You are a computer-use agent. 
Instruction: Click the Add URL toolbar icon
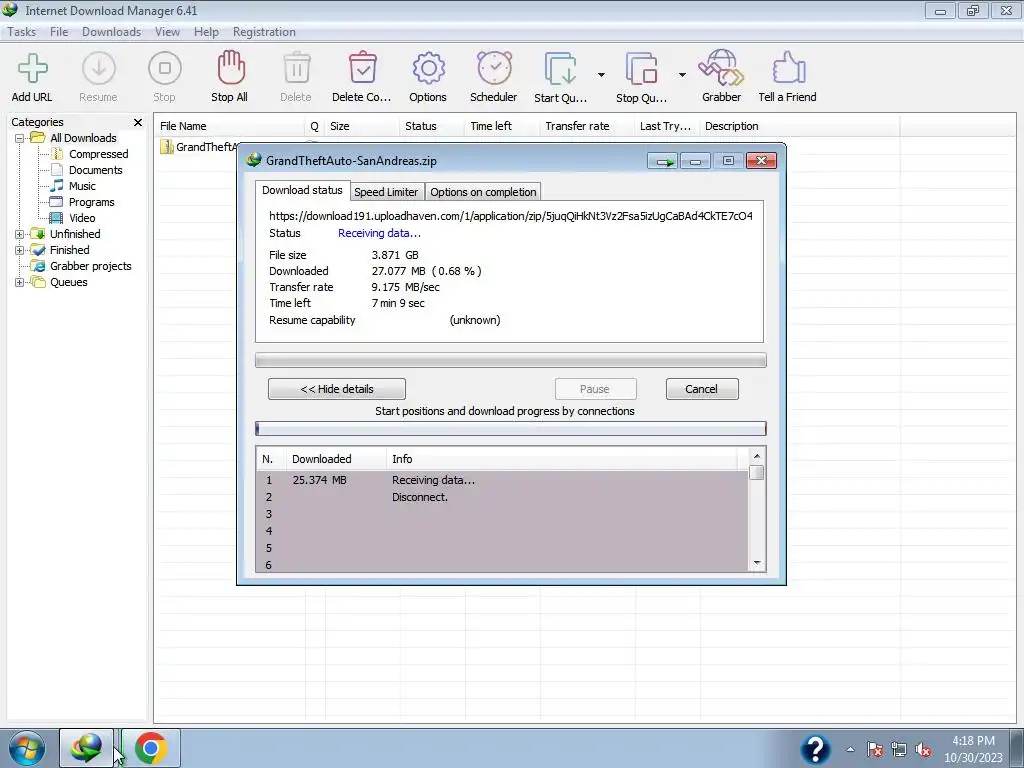[32, 69]
